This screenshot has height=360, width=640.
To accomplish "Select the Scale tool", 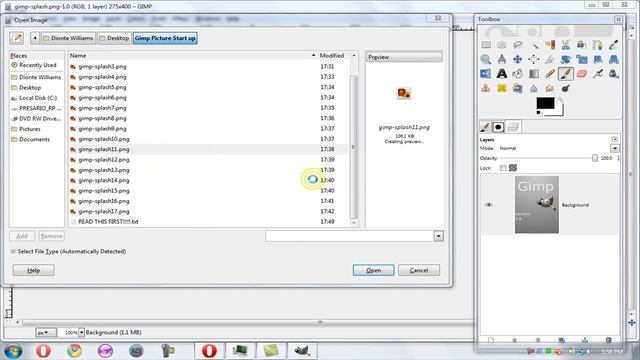I will (x=582, y=60).
